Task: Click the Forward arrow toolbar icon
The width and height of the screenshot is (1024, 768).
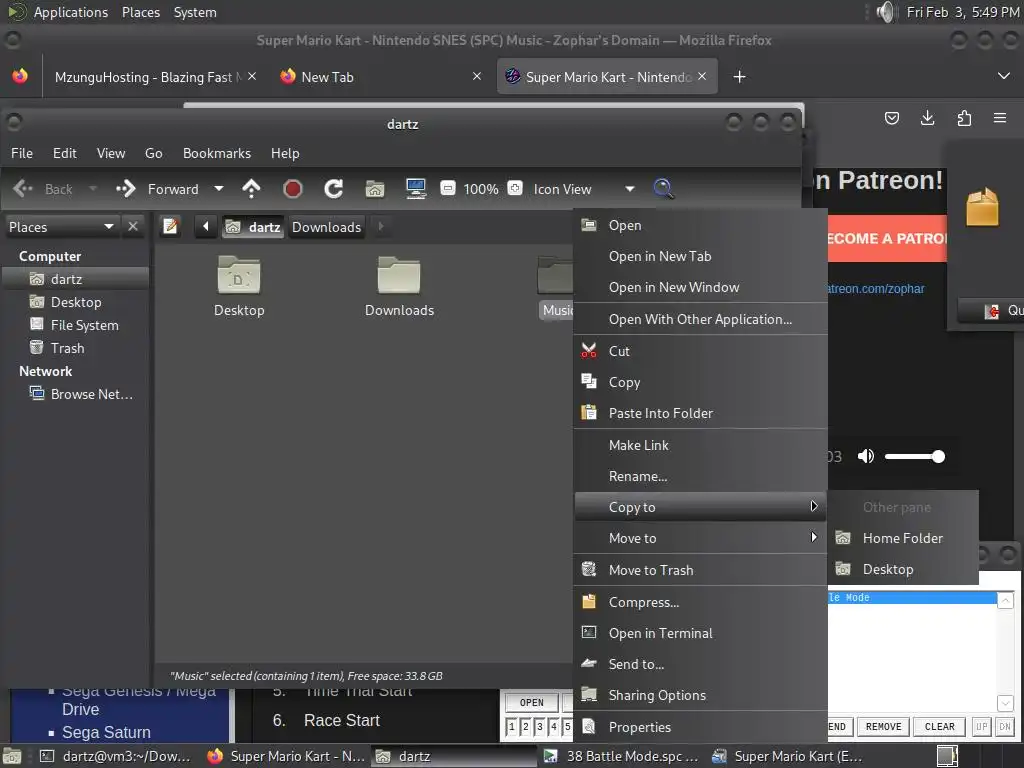Action: (x=125, y=189)
